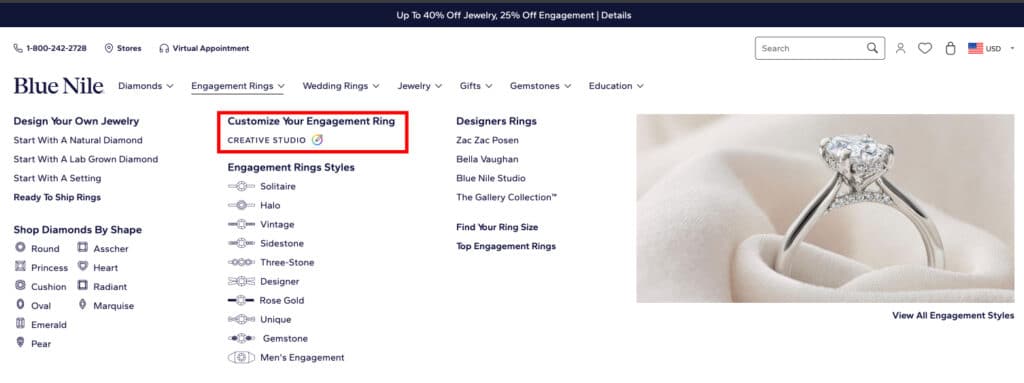Click the Engagement Rings Styles heading
The height and width of the screenshot is (383, 1024).
[291, 167]
